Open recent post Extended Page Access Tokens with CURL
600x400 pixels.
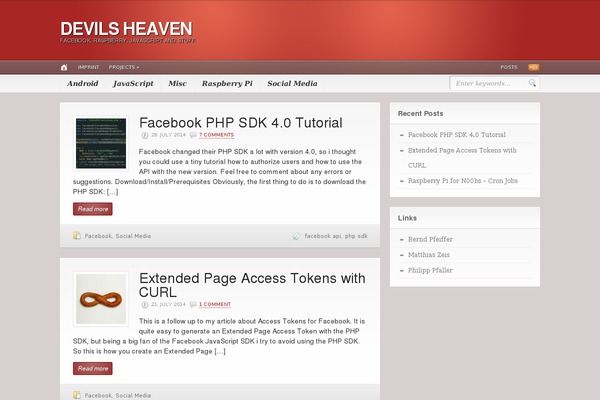click(x=462, y=158)
